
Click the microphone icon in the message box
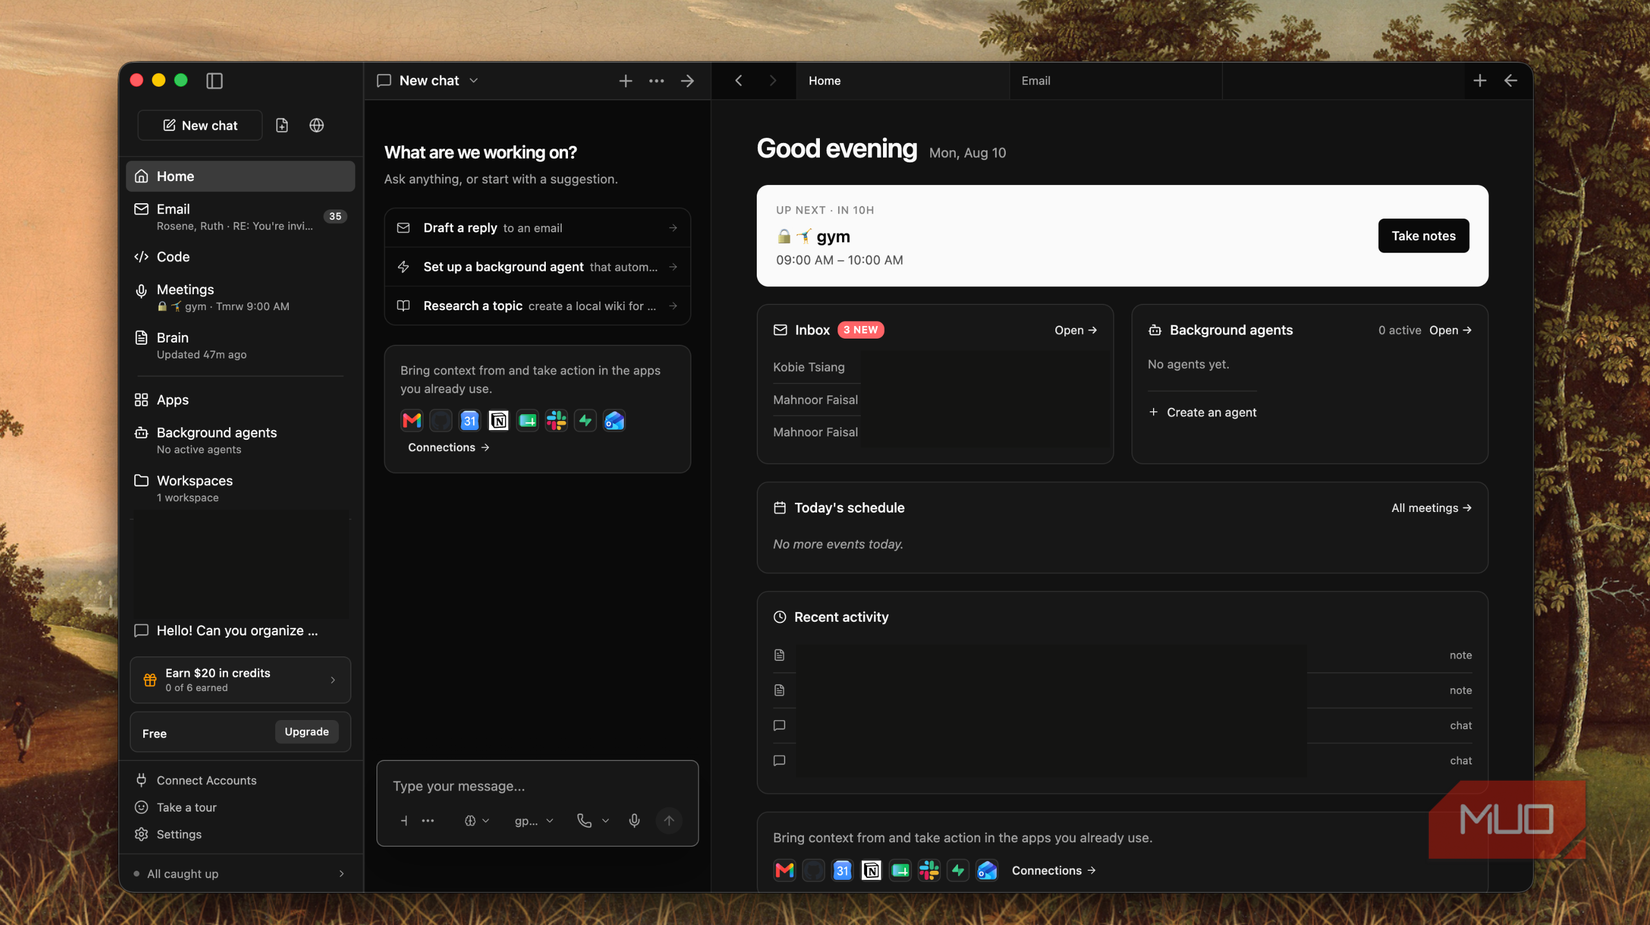pos(634,821)
